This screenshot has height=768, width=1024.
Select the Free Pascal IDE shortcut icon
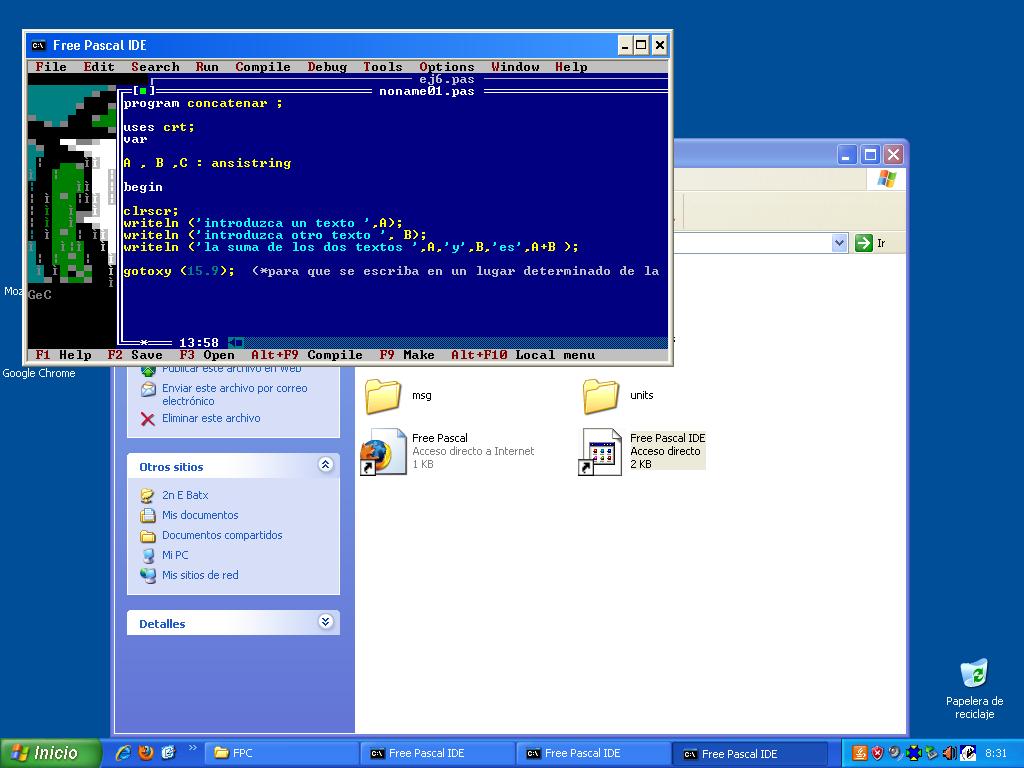click(601, 451)
